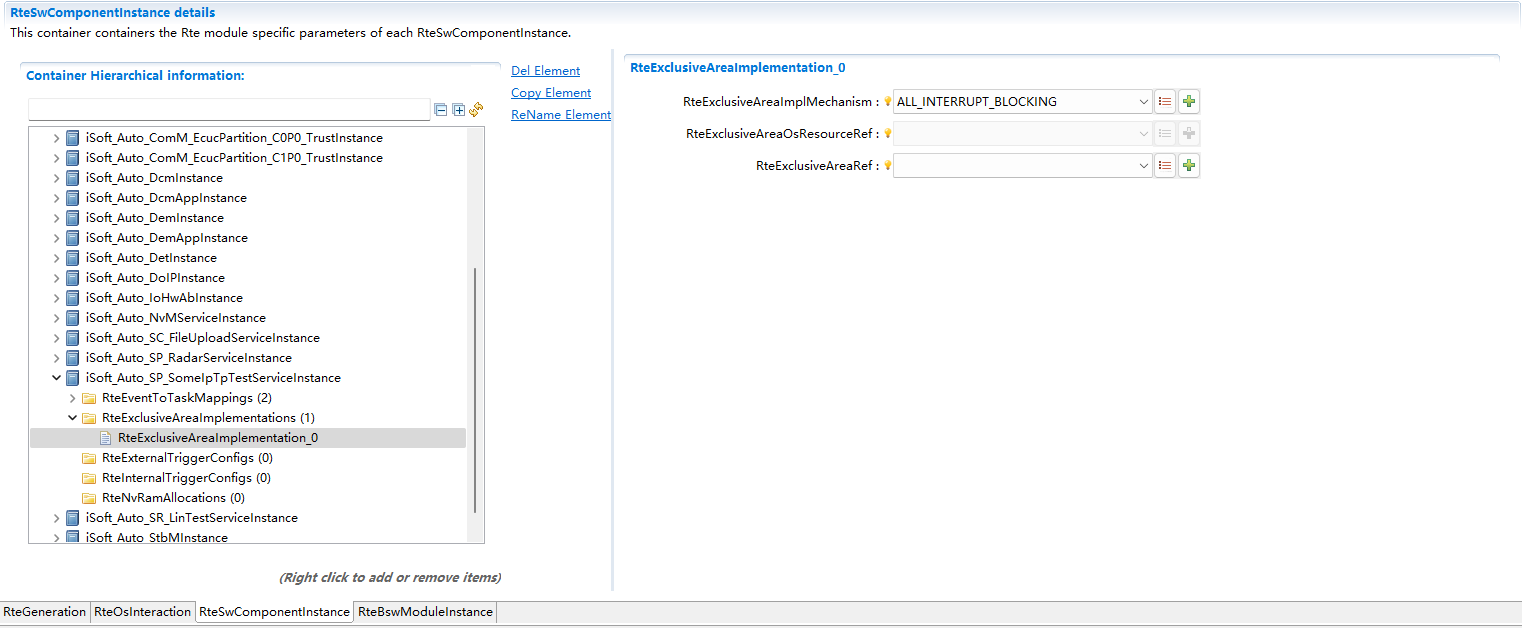
Task: Collapse RteExclusiveAreaImplementations folder
Action: coord(72,418)
